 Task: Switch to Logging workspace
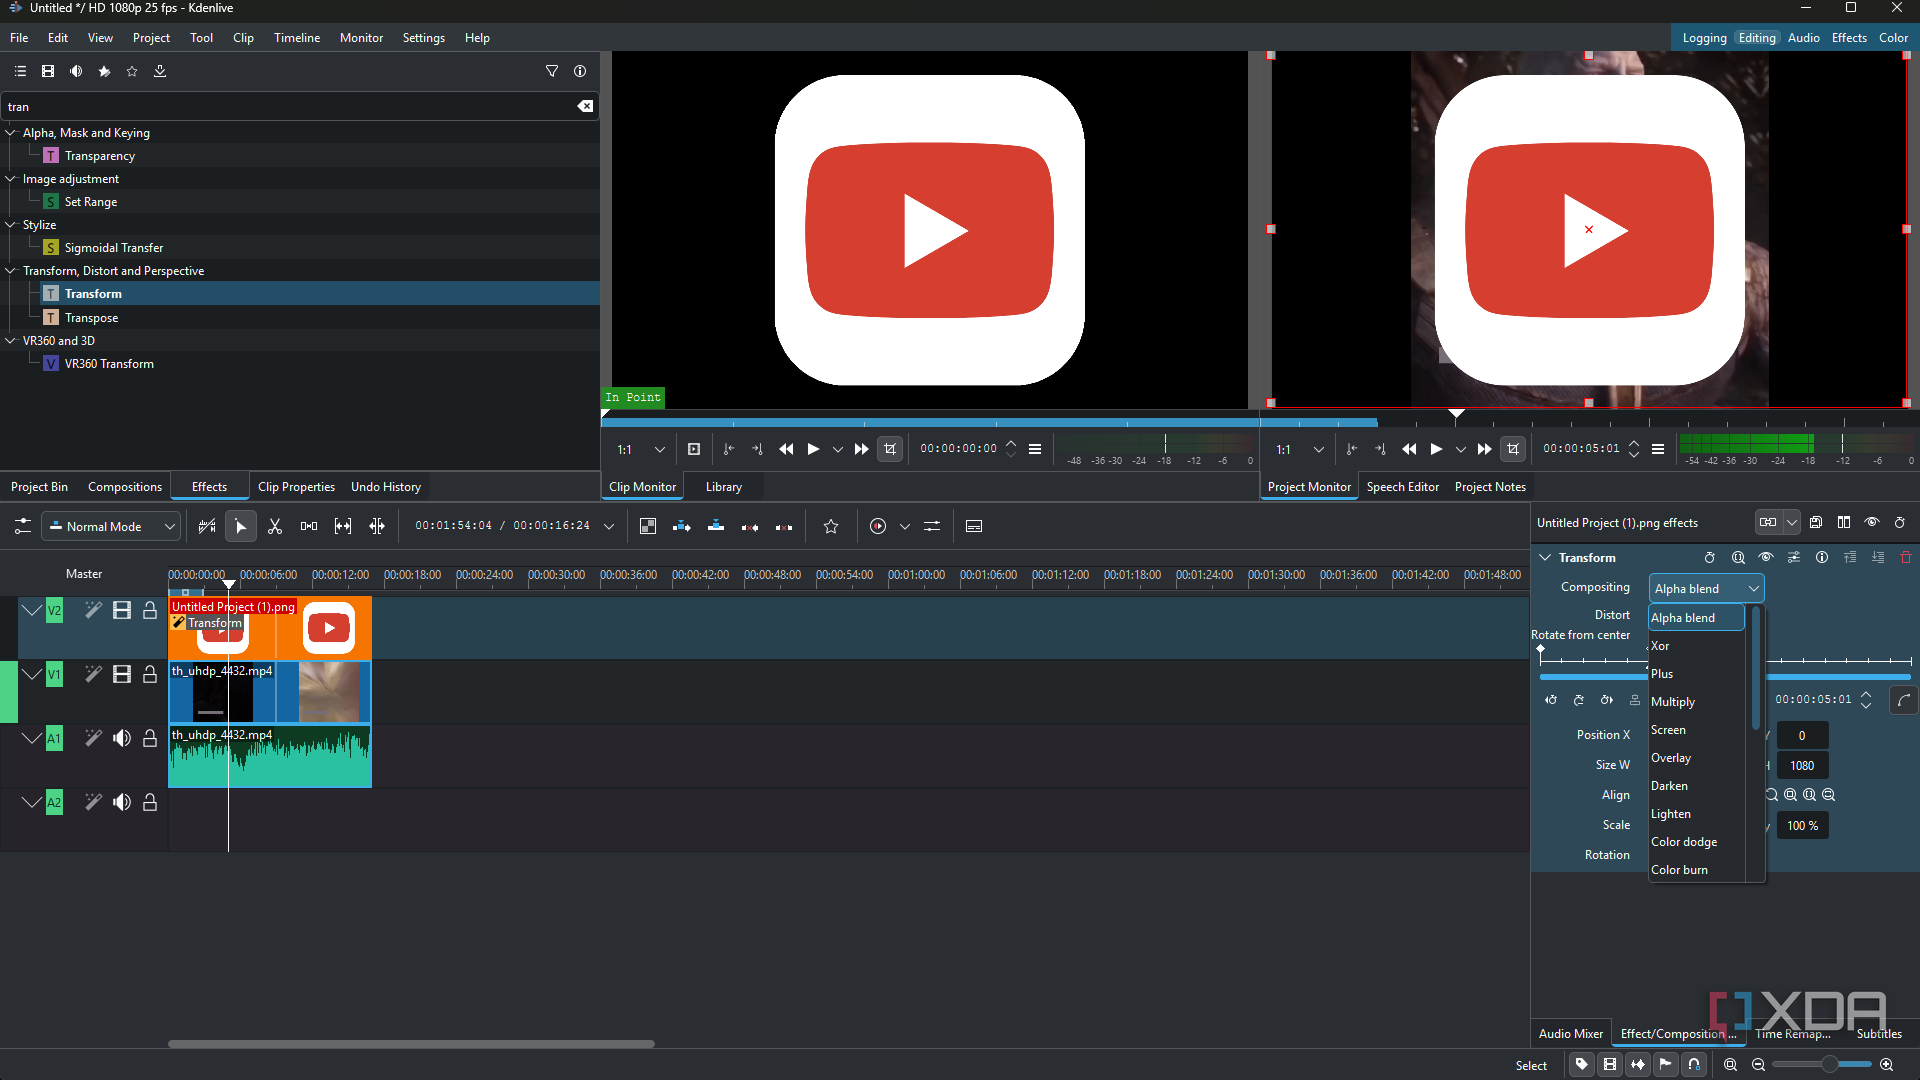point(1704,37)
